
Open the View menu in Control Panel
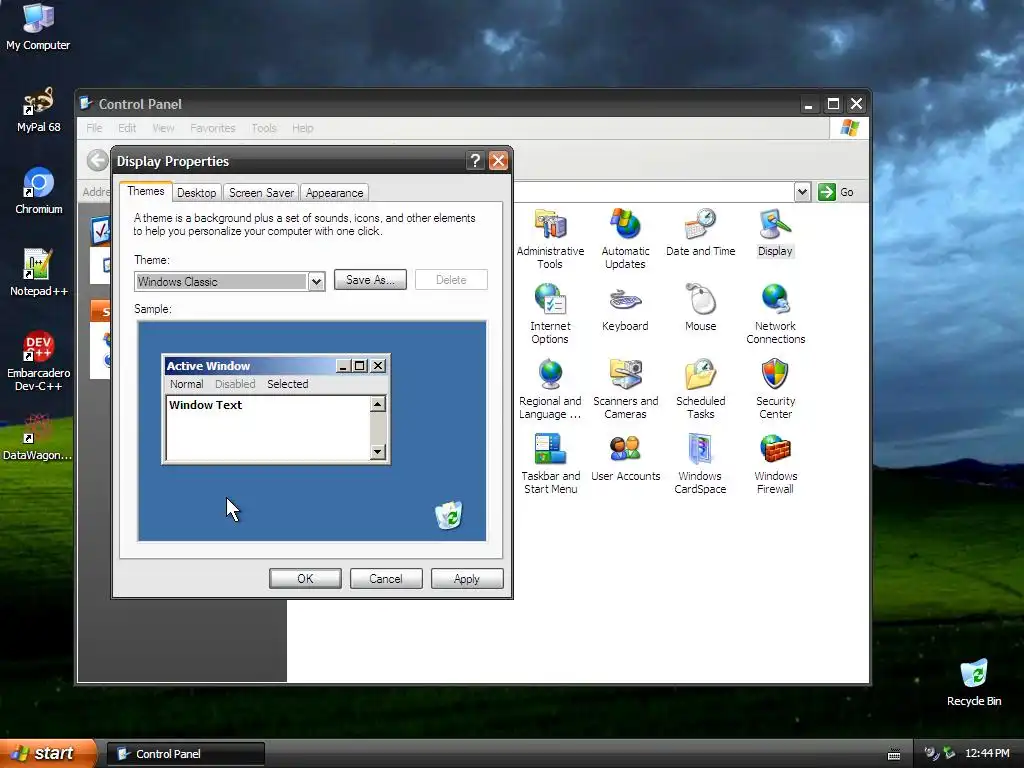point(163,128)
